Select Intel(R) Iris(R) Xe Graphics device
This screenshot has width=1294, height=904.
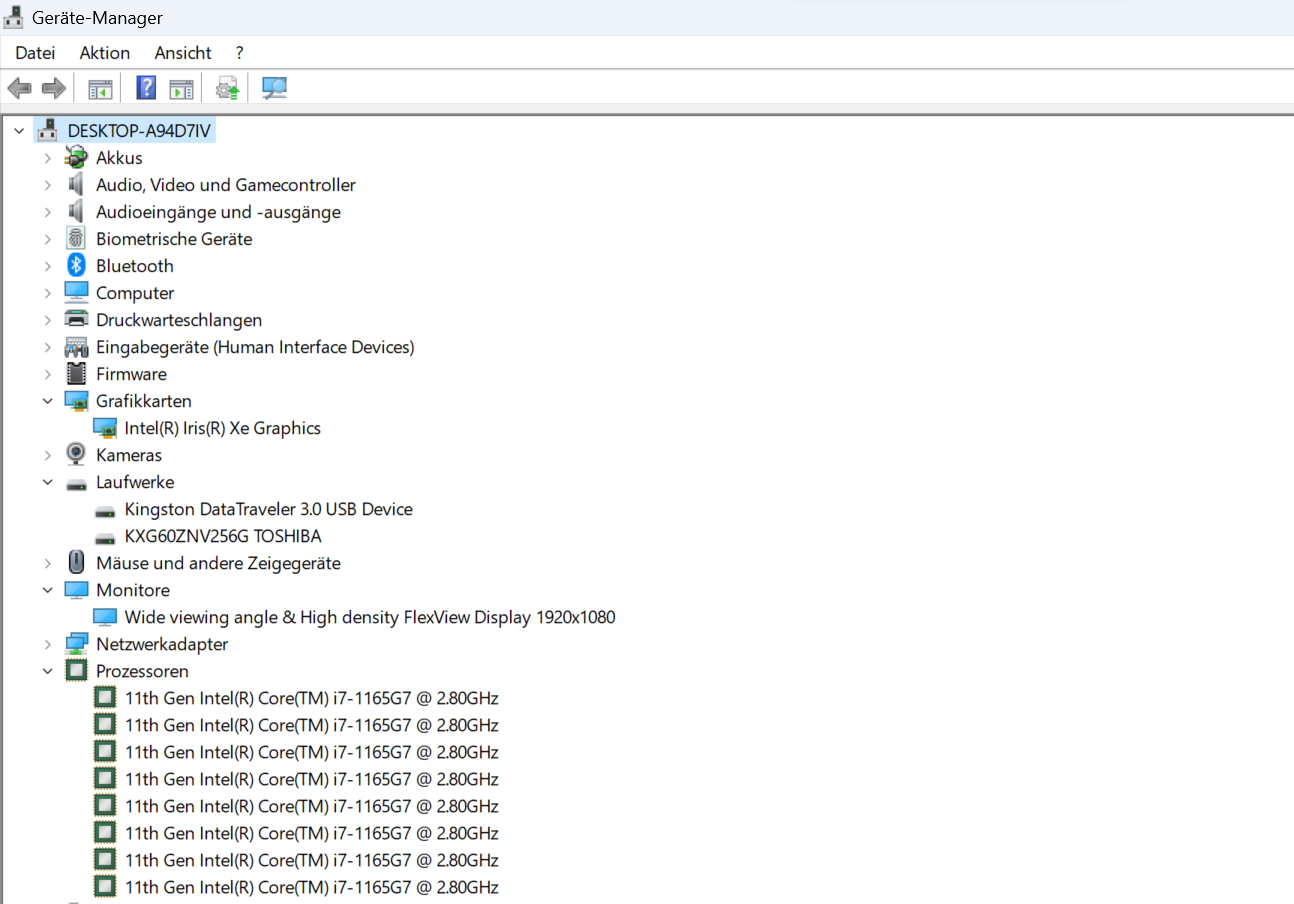click(x=222, y=427)
